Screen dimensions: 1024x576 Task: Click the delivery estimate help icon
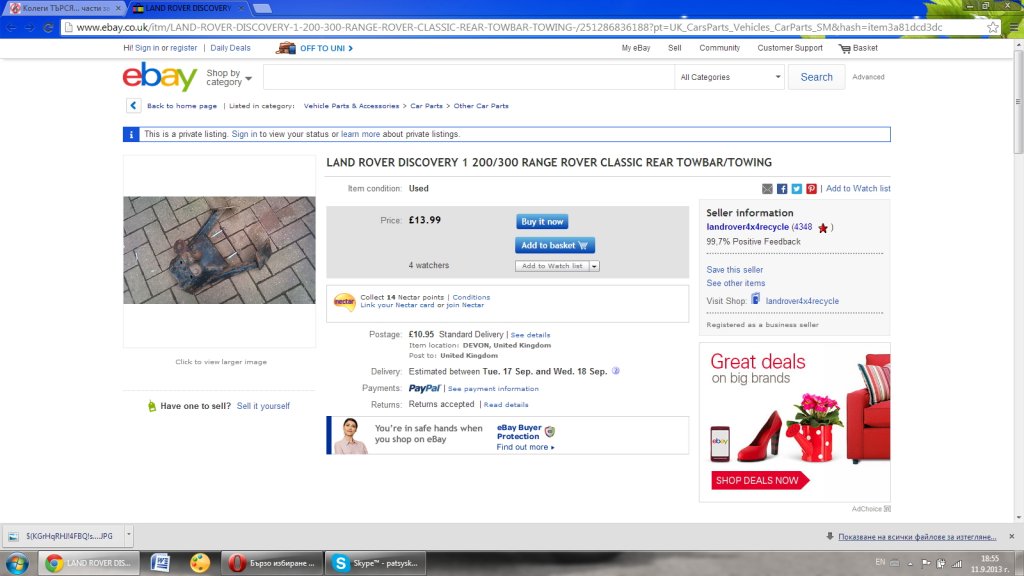click(615, 371)
